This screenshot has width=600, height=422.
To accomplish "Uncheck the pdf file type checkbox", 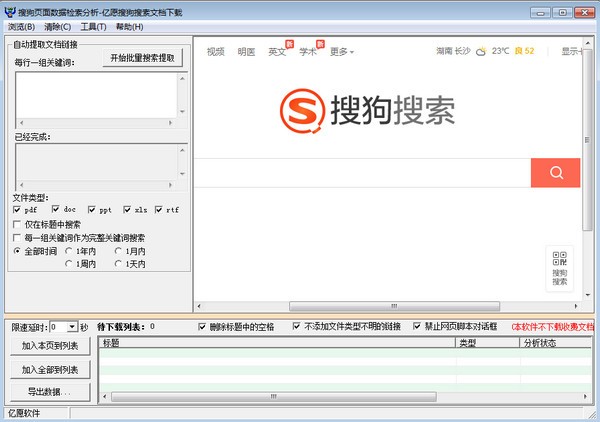I will [x=17, y=210].
